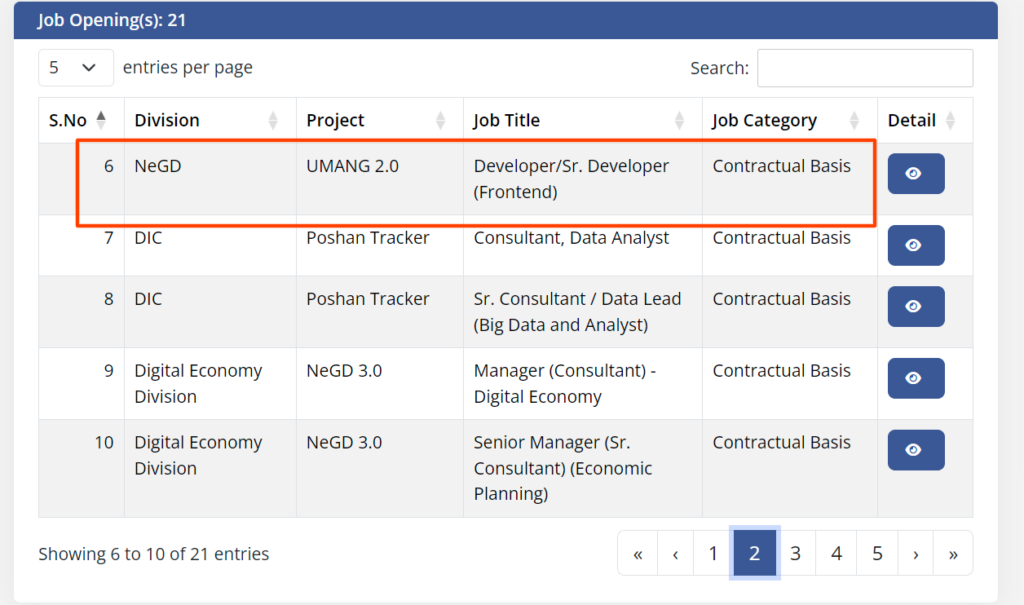Select current pagination page 2

pyautogui.click(x=754, y=554)
